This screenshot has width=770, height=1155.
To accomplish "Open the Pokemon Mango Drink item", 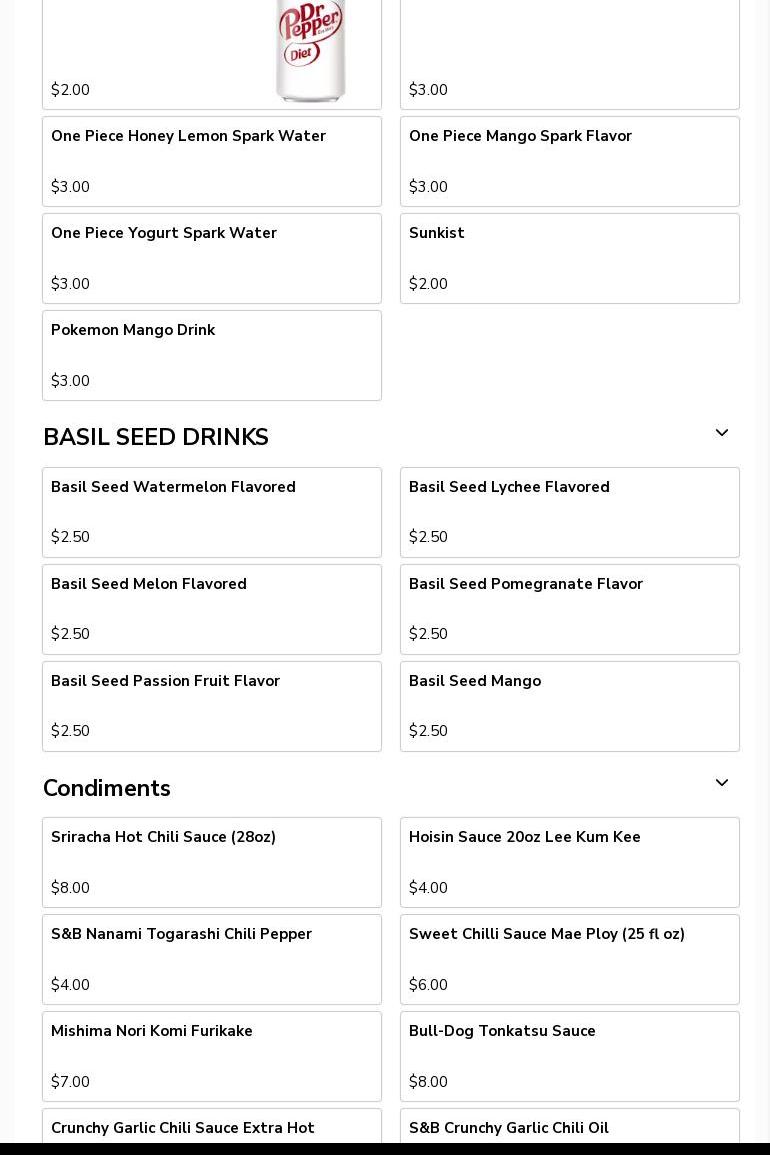I will click(212, 356).
